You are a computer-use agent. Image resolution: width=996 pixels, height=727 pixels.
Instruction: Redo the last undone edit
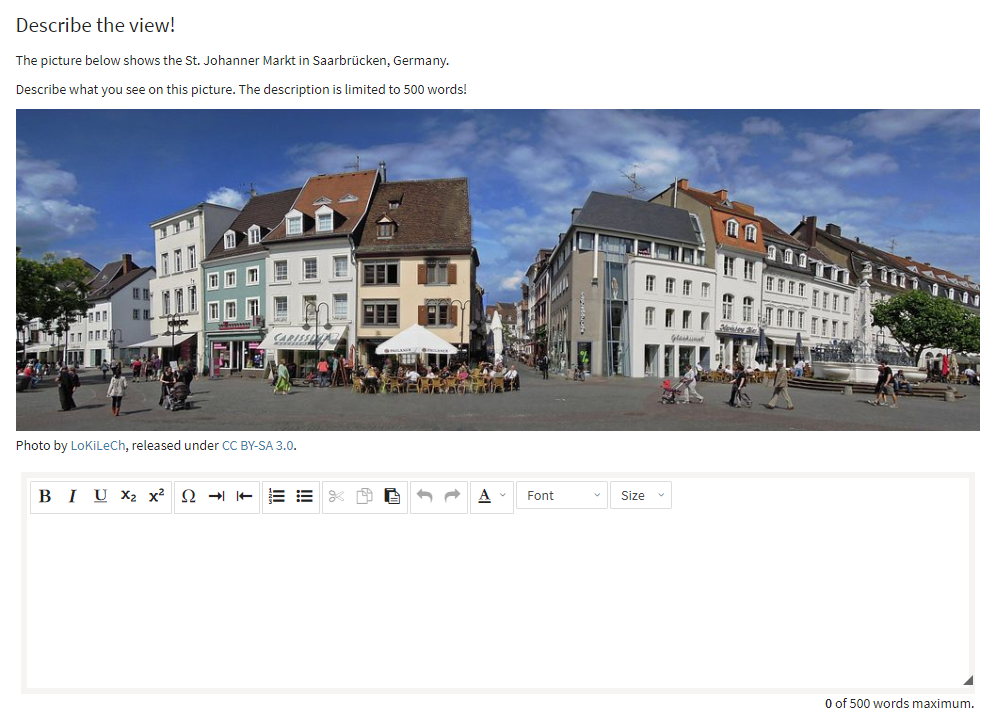[452, 496]
